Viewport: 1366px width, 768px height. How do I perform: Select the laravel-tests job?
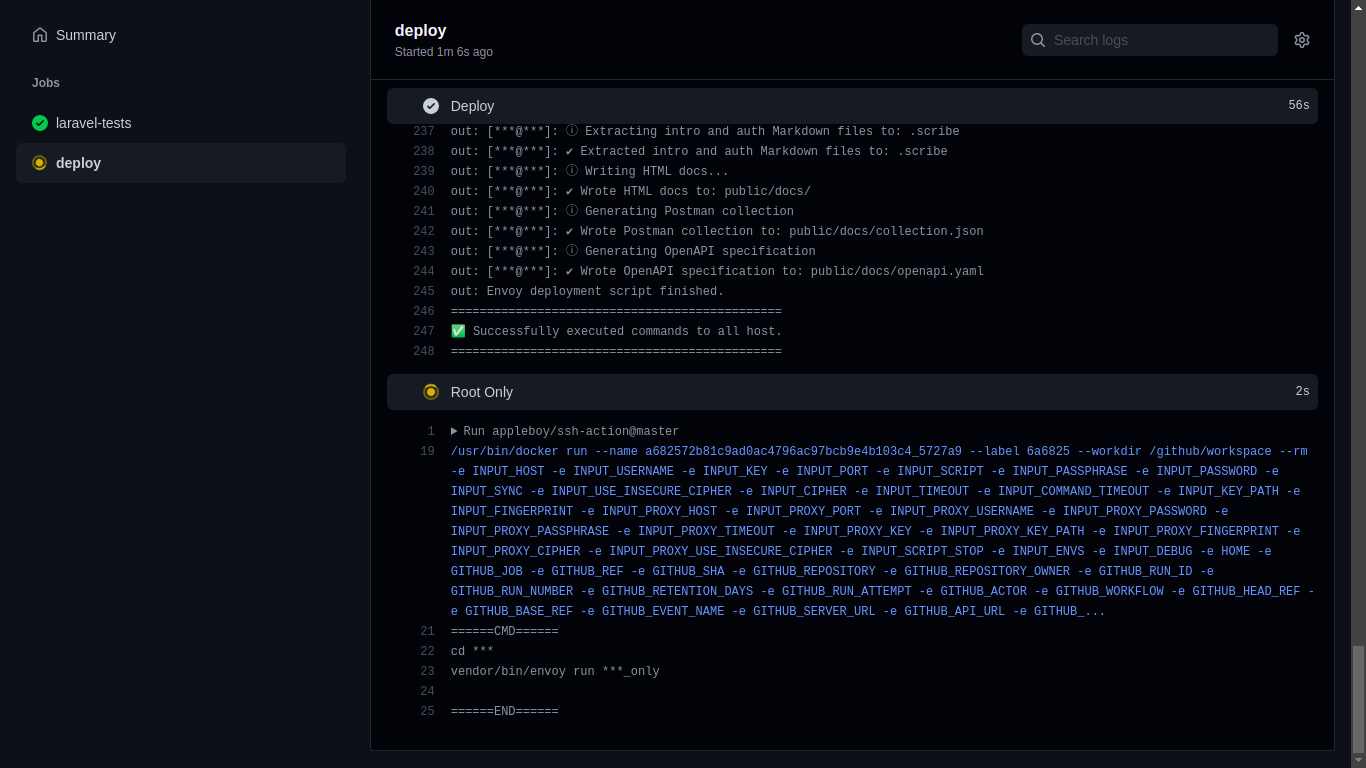tap(181, 123)
